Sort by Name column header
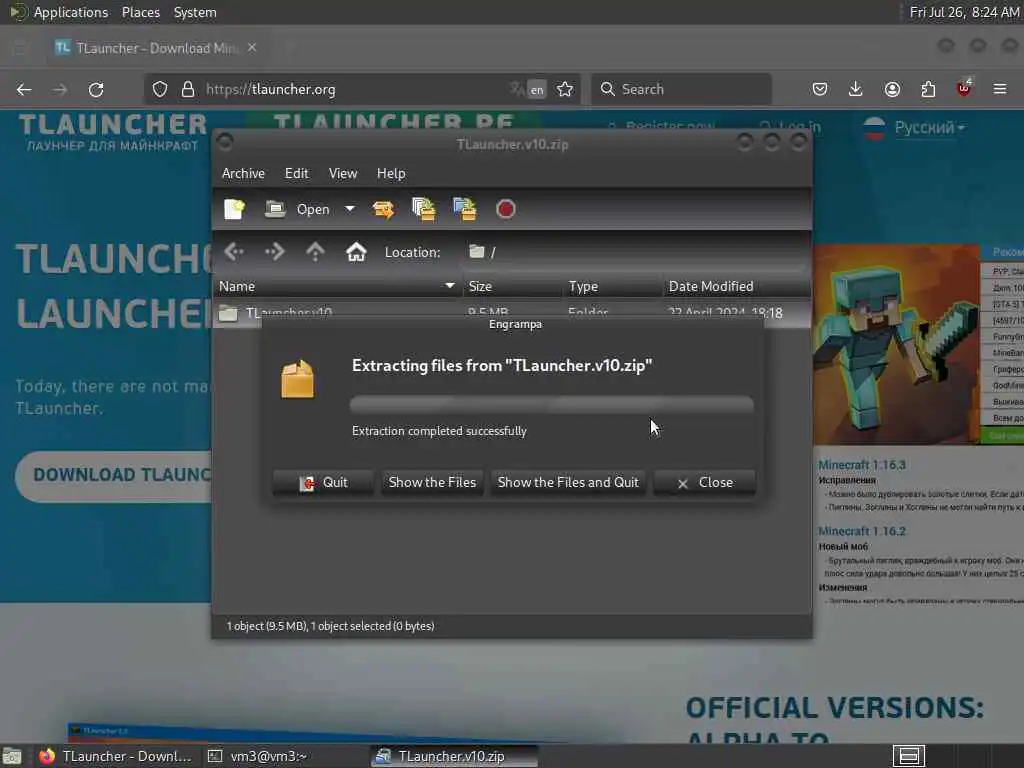 [338, 286]
